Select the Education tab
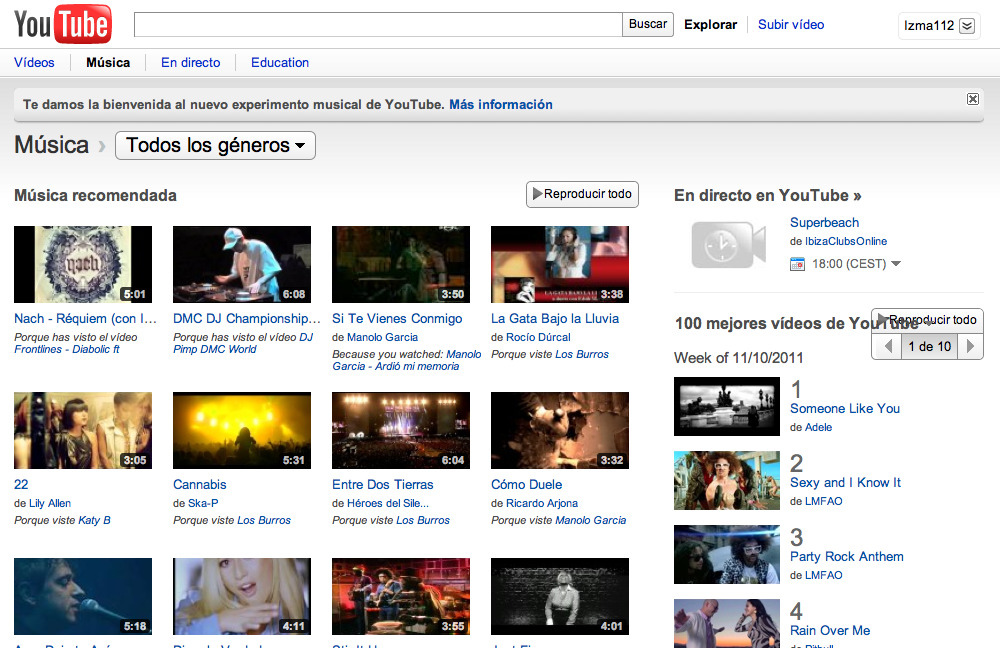1000x648 pixels. pyautogui.click(x=280, y=62)
